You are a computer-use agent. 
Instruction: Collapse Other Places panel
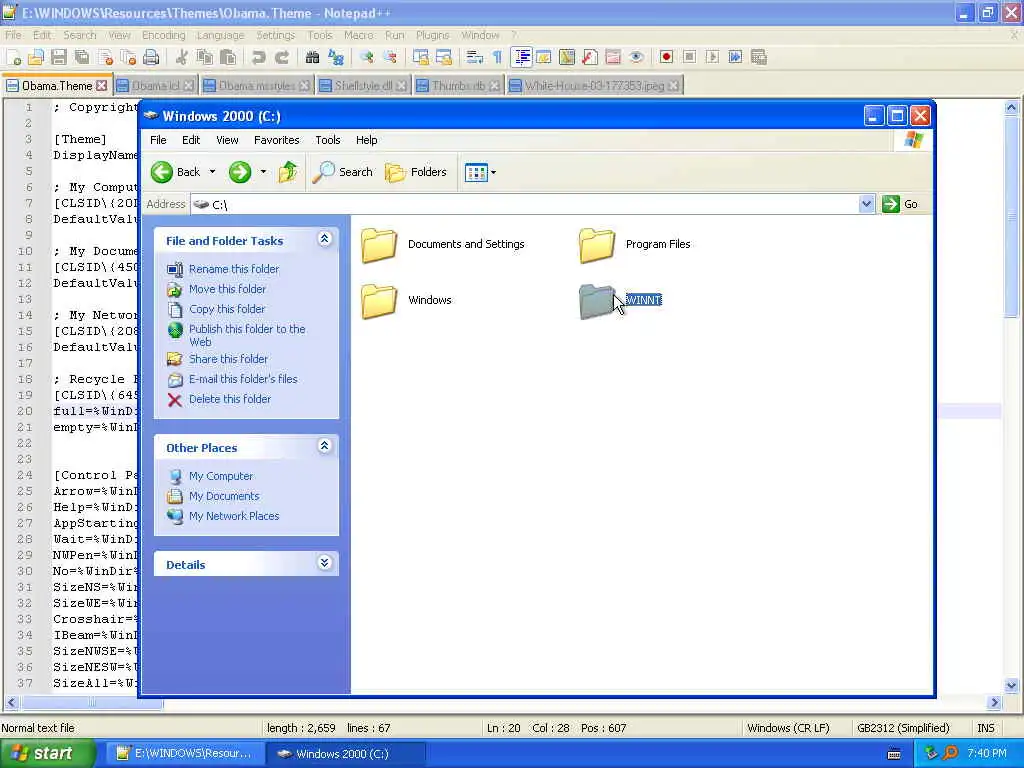[x=325, y=446]
